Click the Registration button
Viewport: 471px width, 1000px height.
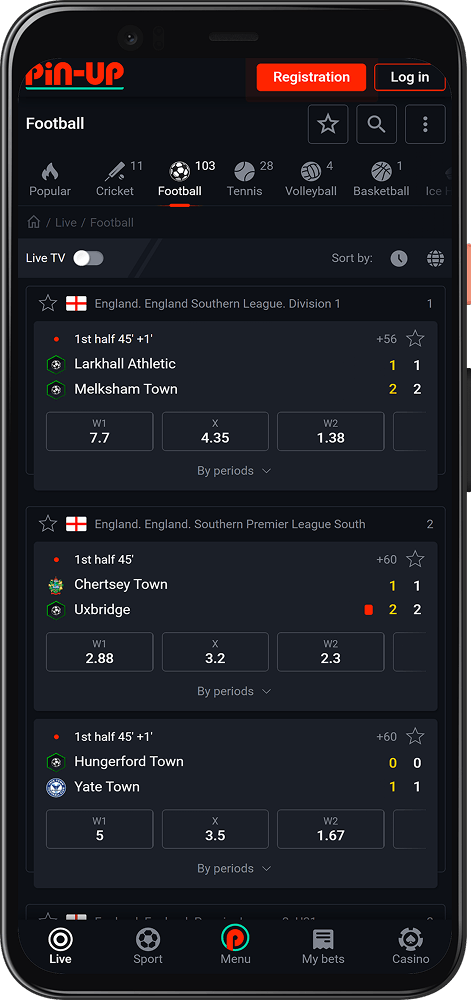pyautogui.click(x=311, y=77)
